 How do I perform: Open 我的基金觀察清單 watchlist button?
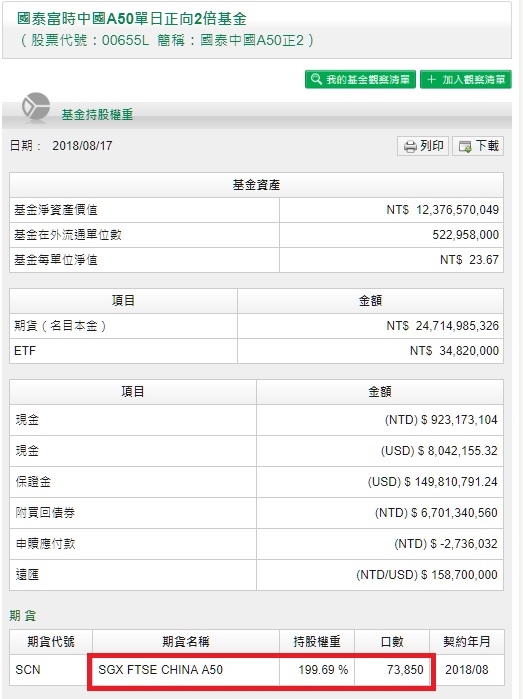click(x=360, y=79)
